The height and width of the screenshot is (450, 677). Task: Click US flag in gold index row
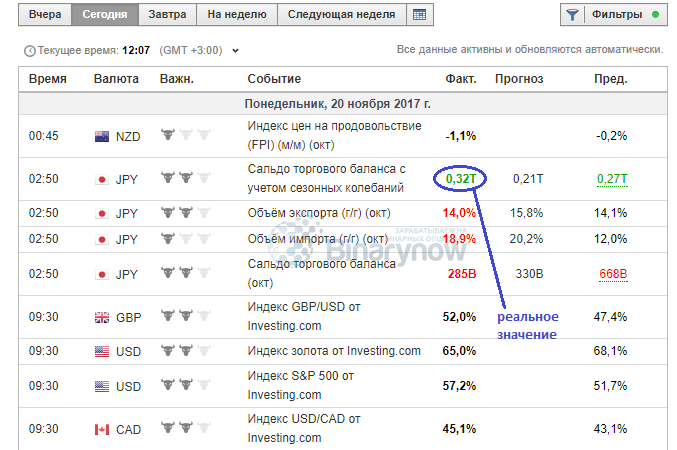pos(102,352)
